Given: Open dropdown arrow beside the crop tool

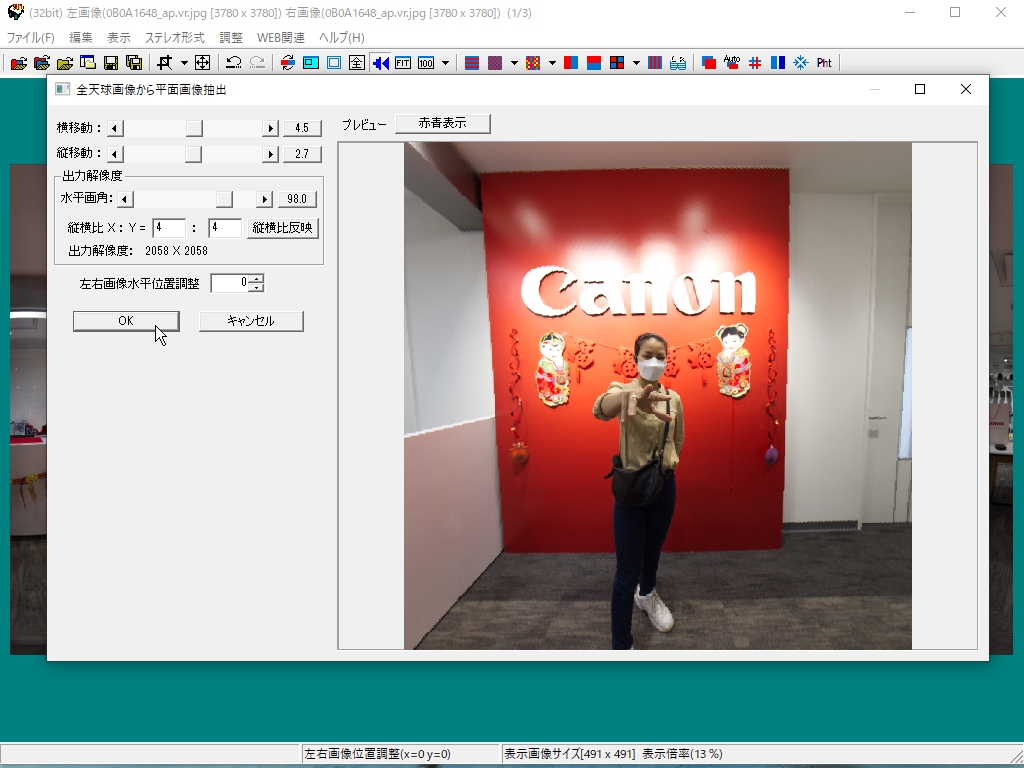Looking at the screenshot, I should click(x=184, y=63).
